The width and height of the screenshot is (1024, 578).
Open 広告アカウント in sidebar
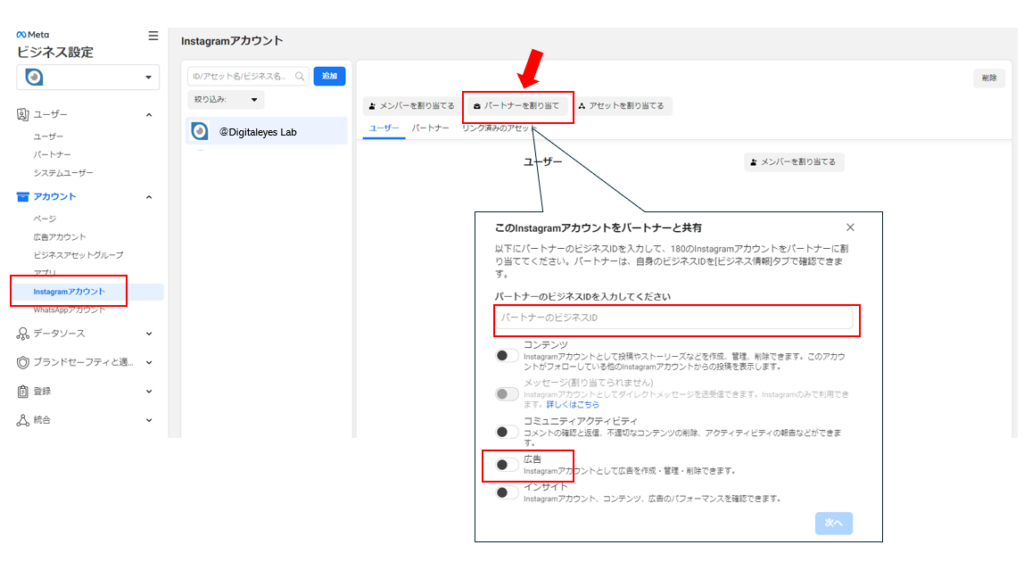pyautogui.click(x=59, y=237)
